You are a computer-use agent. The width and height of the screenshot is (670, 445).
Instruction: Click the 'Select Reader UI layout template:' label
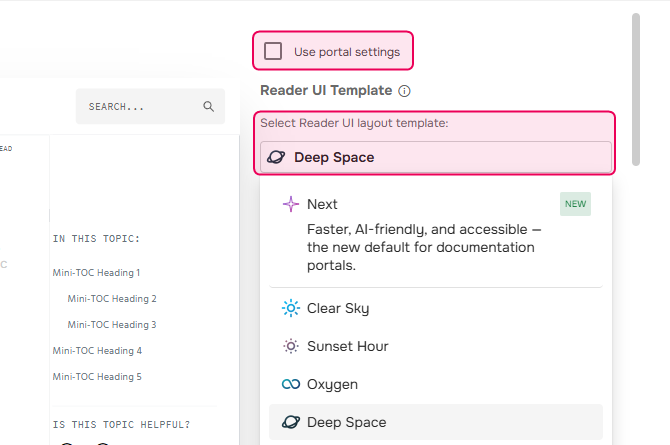pos(354,123)
